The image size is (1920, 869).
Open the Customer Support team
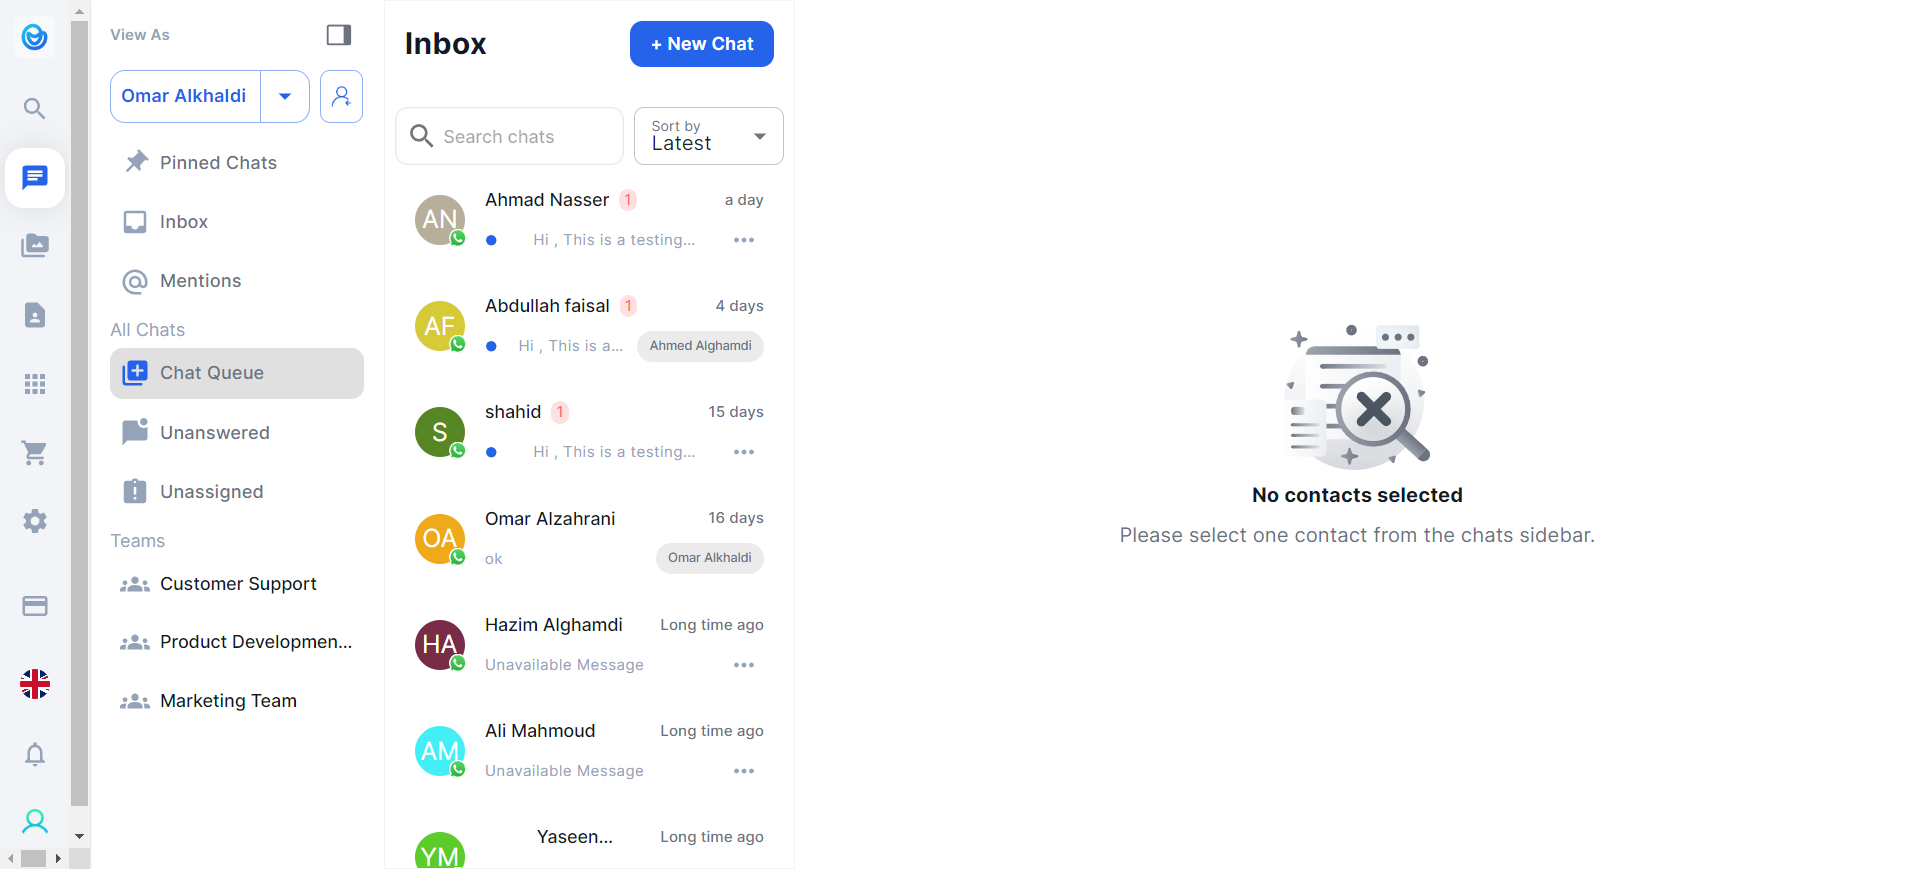[x=238, y=584]
